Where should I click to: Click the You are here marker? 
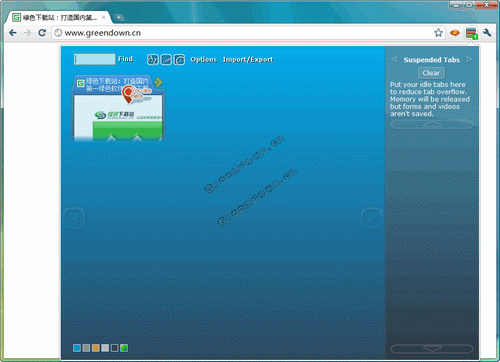point(136,94)
